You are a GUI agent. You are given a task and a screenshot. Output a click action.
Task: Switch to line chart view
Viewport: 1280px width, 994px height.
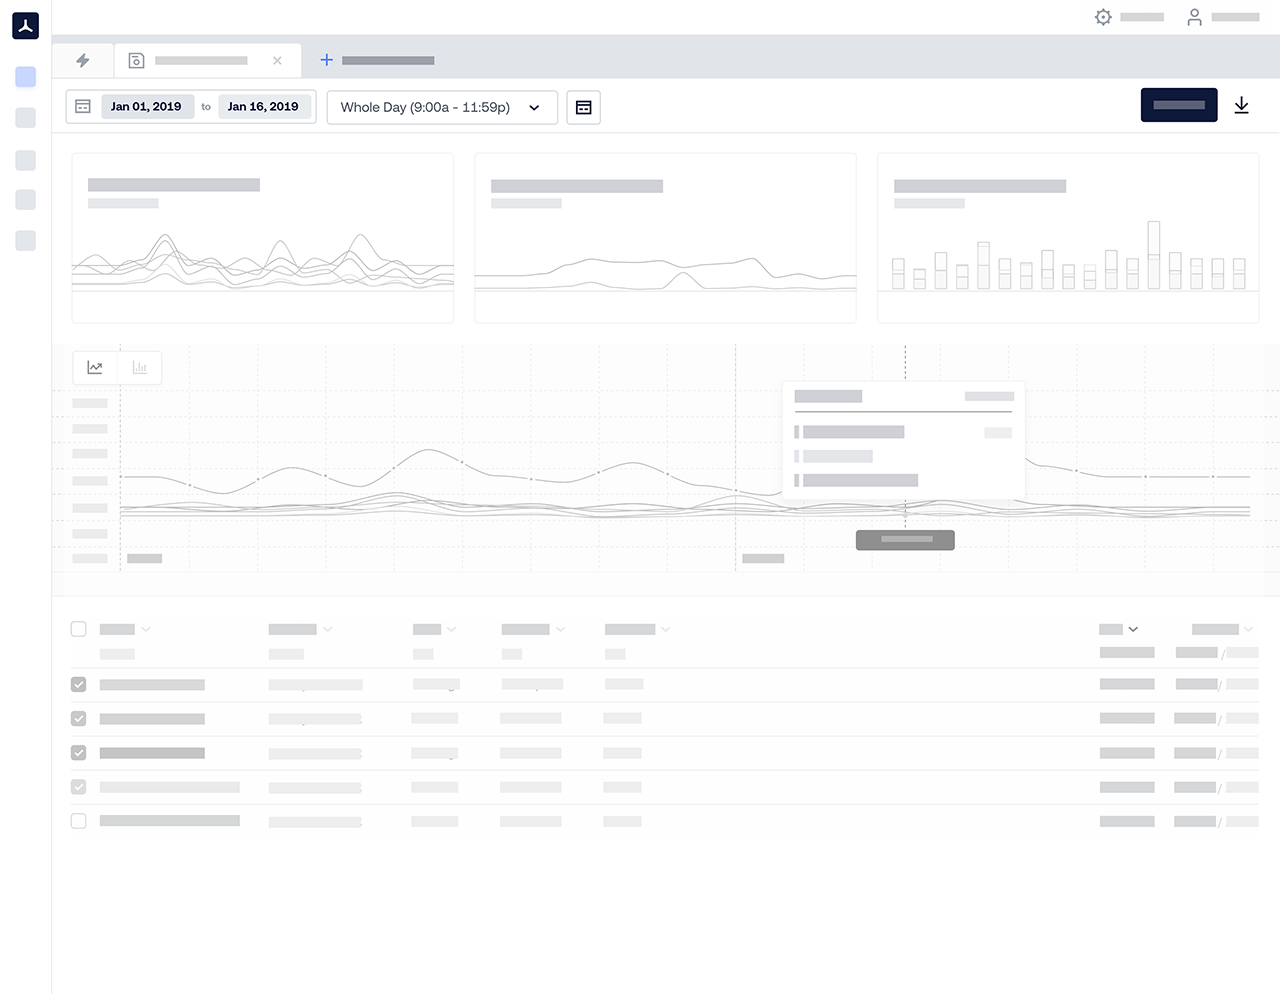95,367
